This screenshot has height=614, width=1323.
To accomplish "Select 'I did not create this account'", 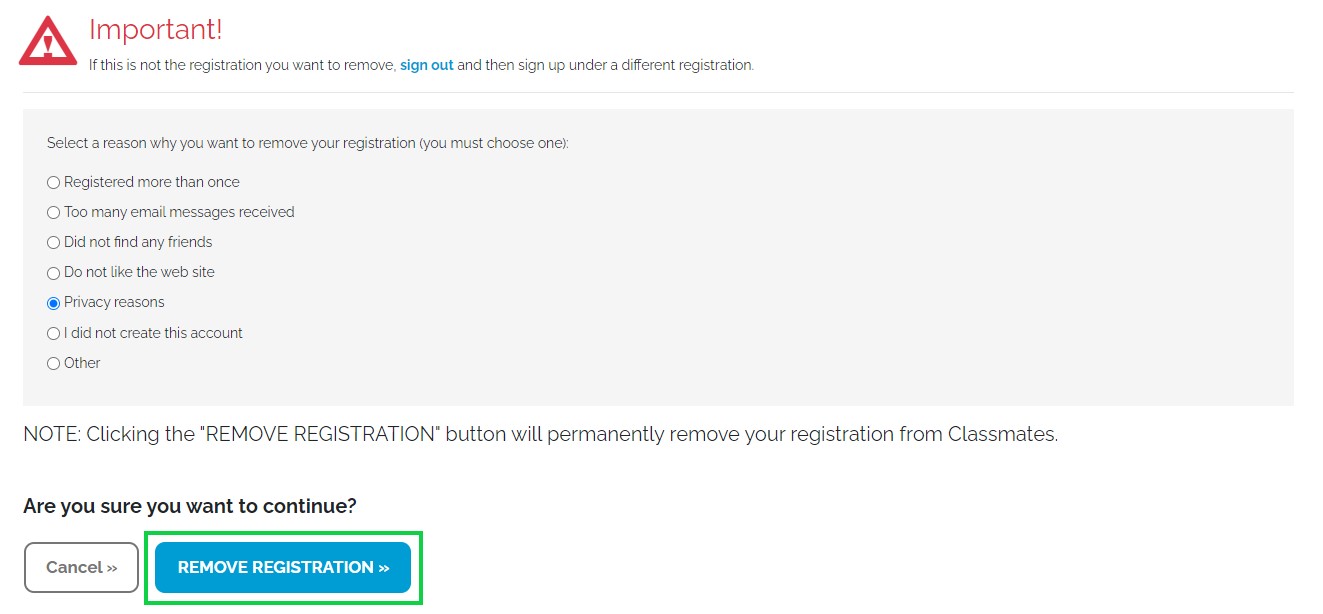I will tap(53, 332).
